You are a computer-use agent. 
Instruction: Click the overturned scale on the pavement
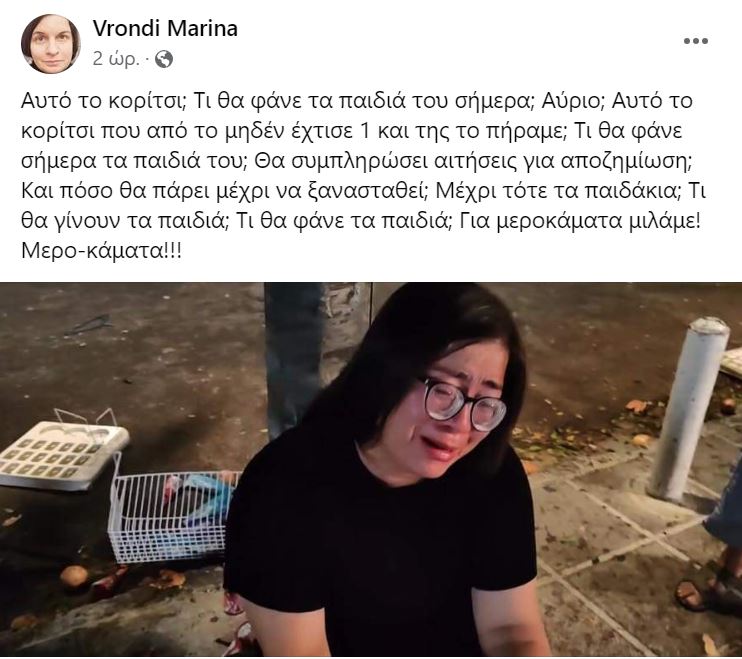[62, 454]
